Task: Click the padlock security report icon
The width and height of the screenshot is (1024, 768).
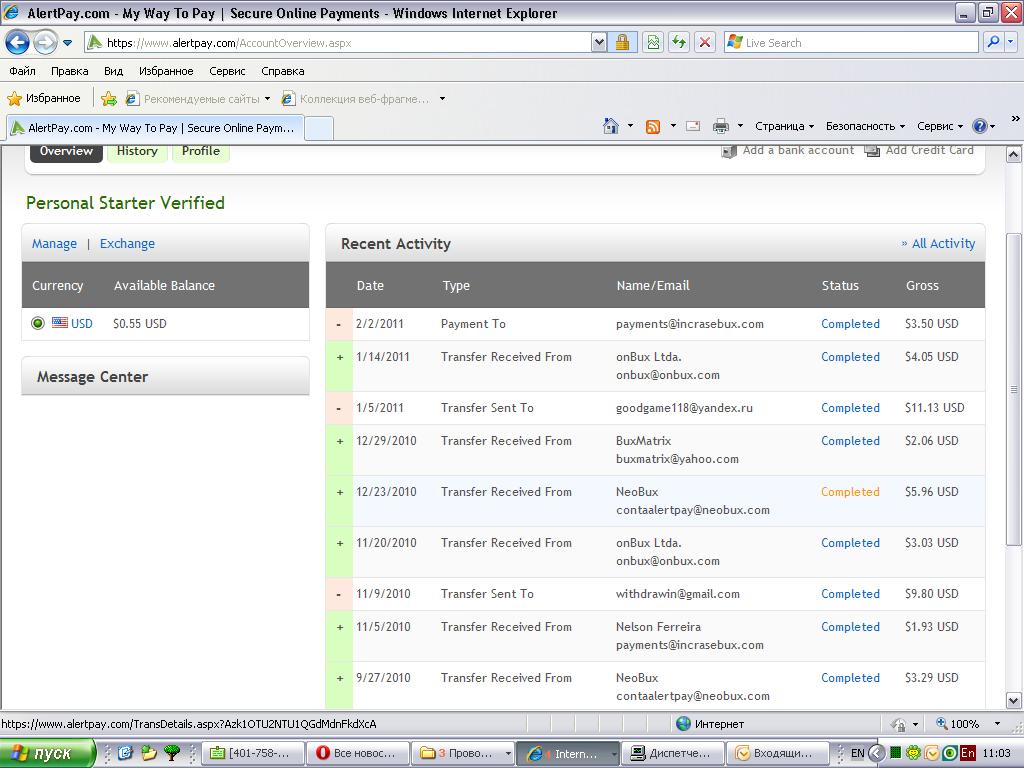Action: 622,43
